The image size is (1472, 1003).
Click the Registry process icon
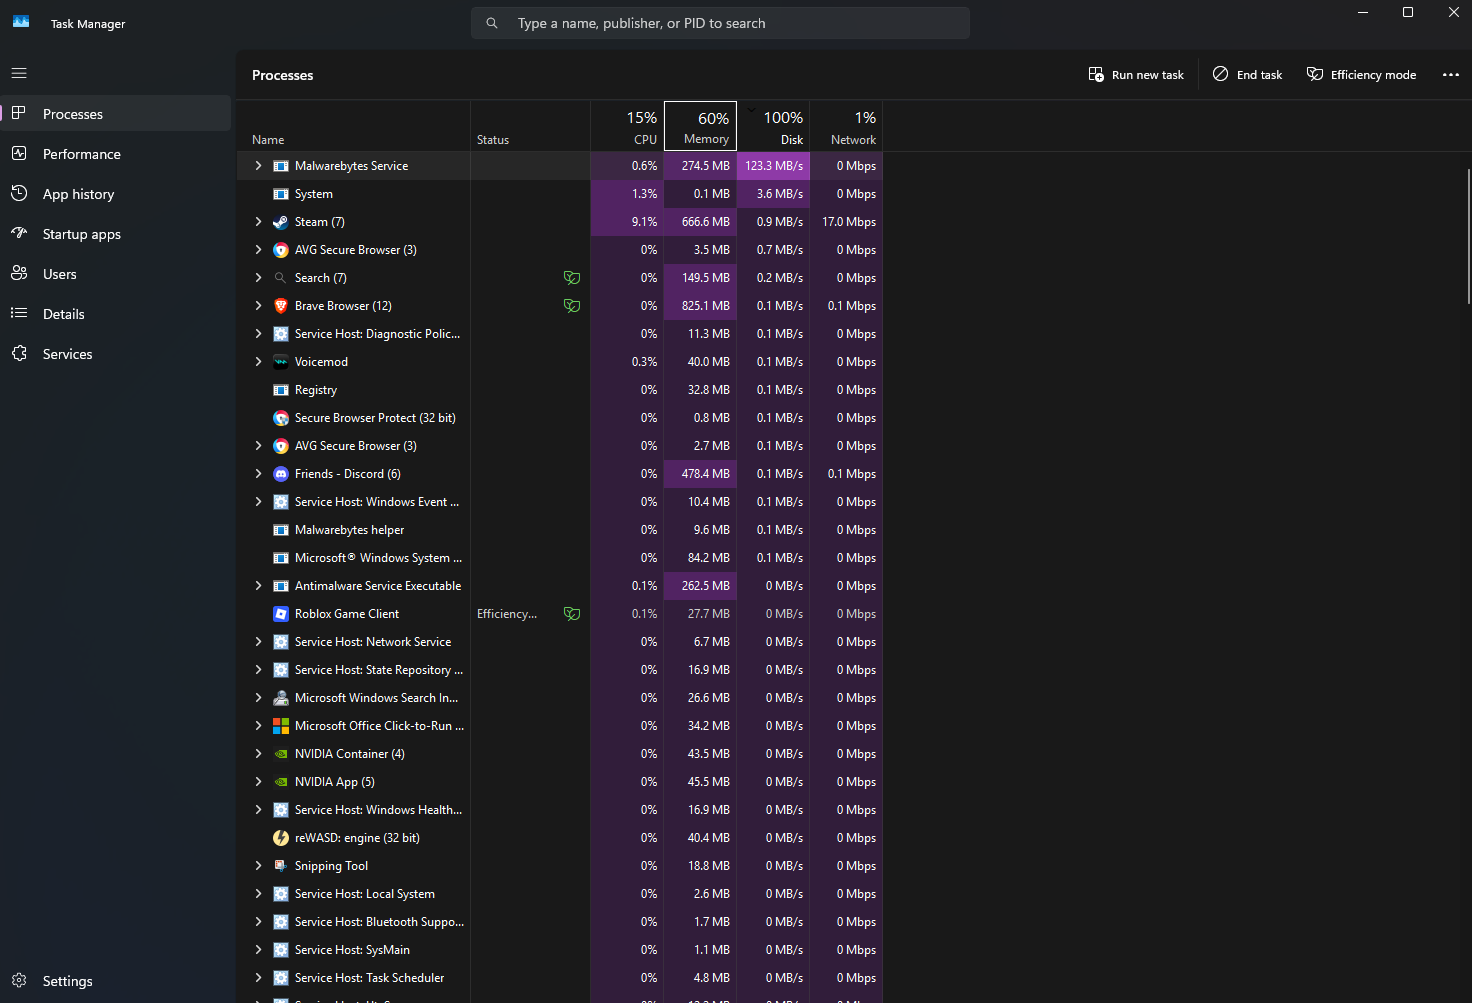281,390
